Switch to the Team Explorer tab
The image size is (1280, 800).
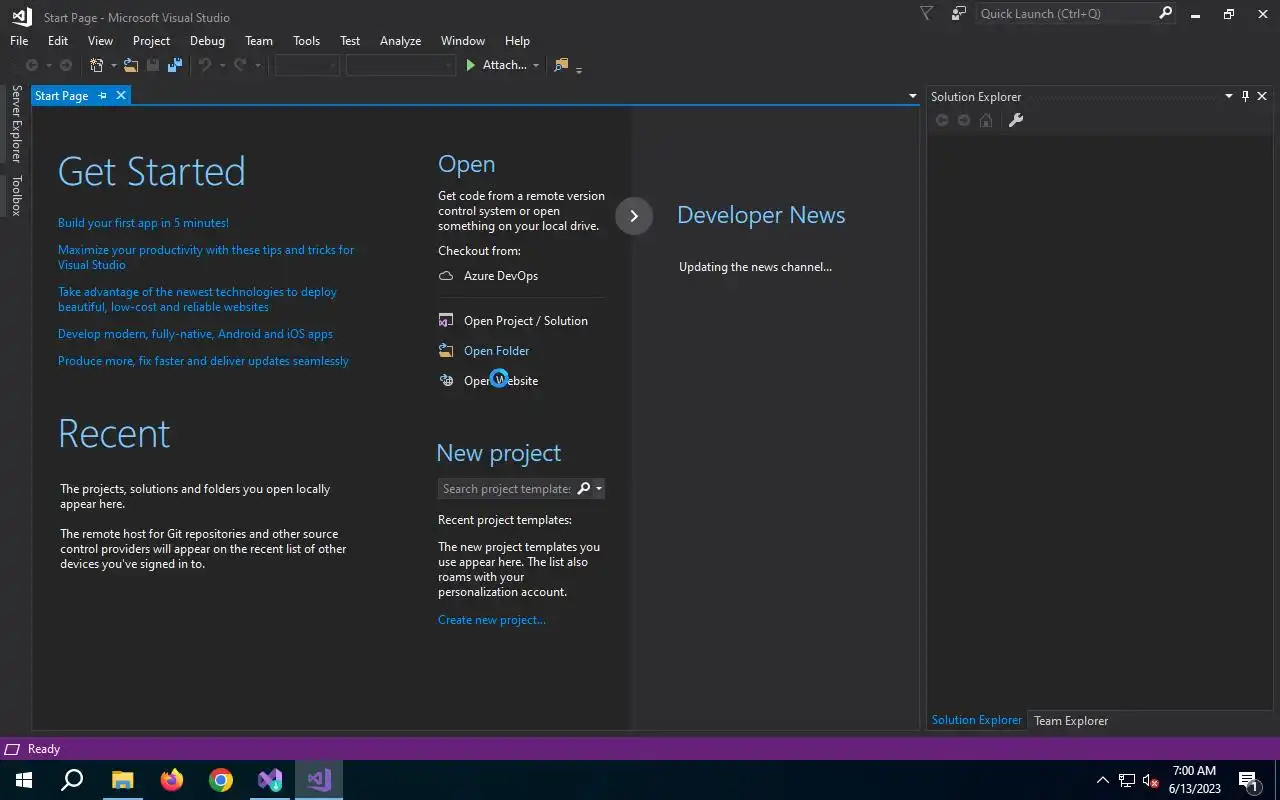[x=1071, y=720]
